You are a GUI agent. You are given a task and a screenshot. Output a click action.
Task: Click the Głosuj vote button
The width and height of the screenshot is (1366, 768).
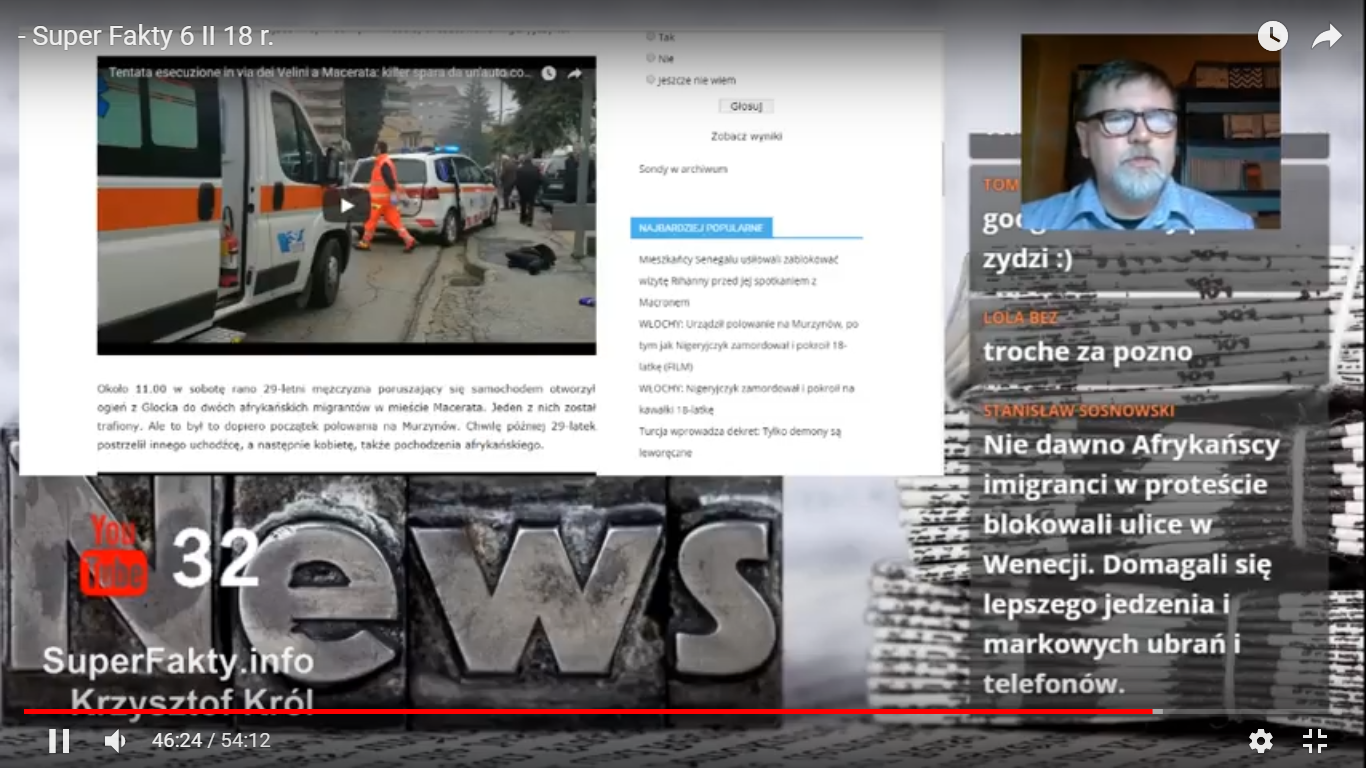[746, 106]
